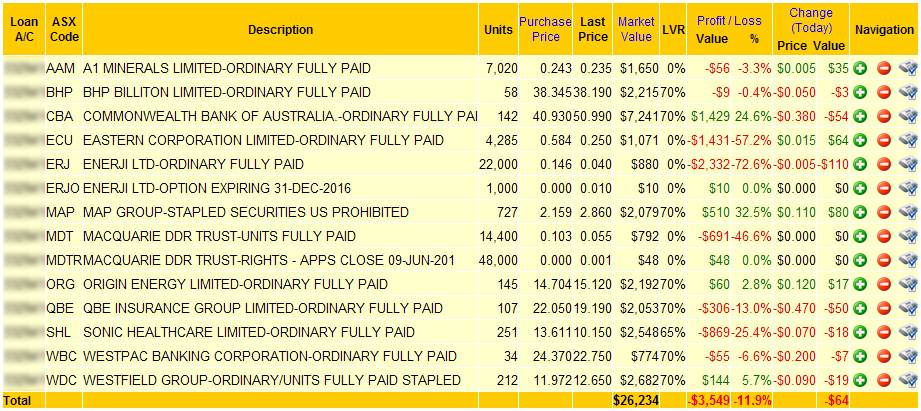Click the Change (Today) header link
The height and width of the screenshot is (411, 921).
pyautogui.click(x=811, y=20)
